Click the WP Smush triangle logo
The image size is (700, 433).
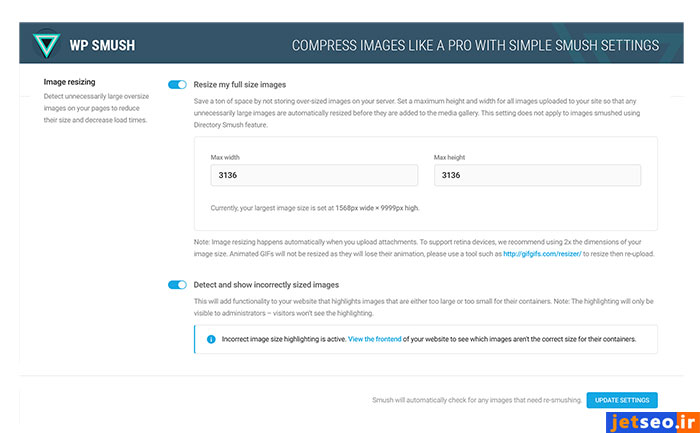[45, 45]
